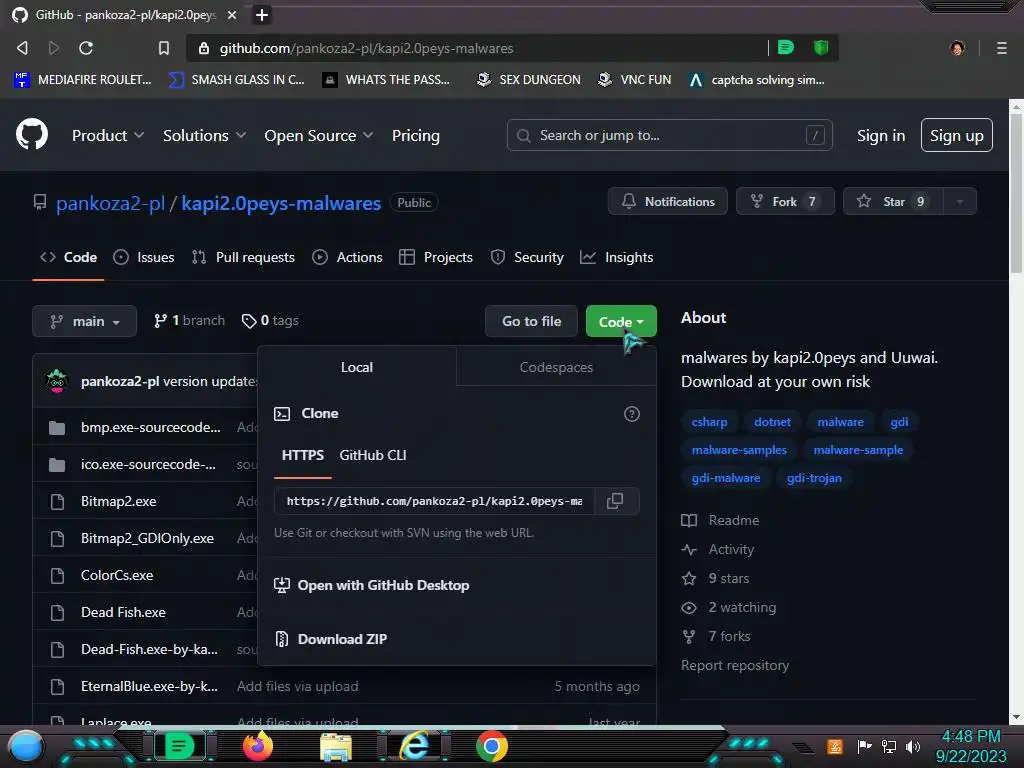Switch to the Issues tab
Viewport: 1024px width, 768px height.
point(144,257)
